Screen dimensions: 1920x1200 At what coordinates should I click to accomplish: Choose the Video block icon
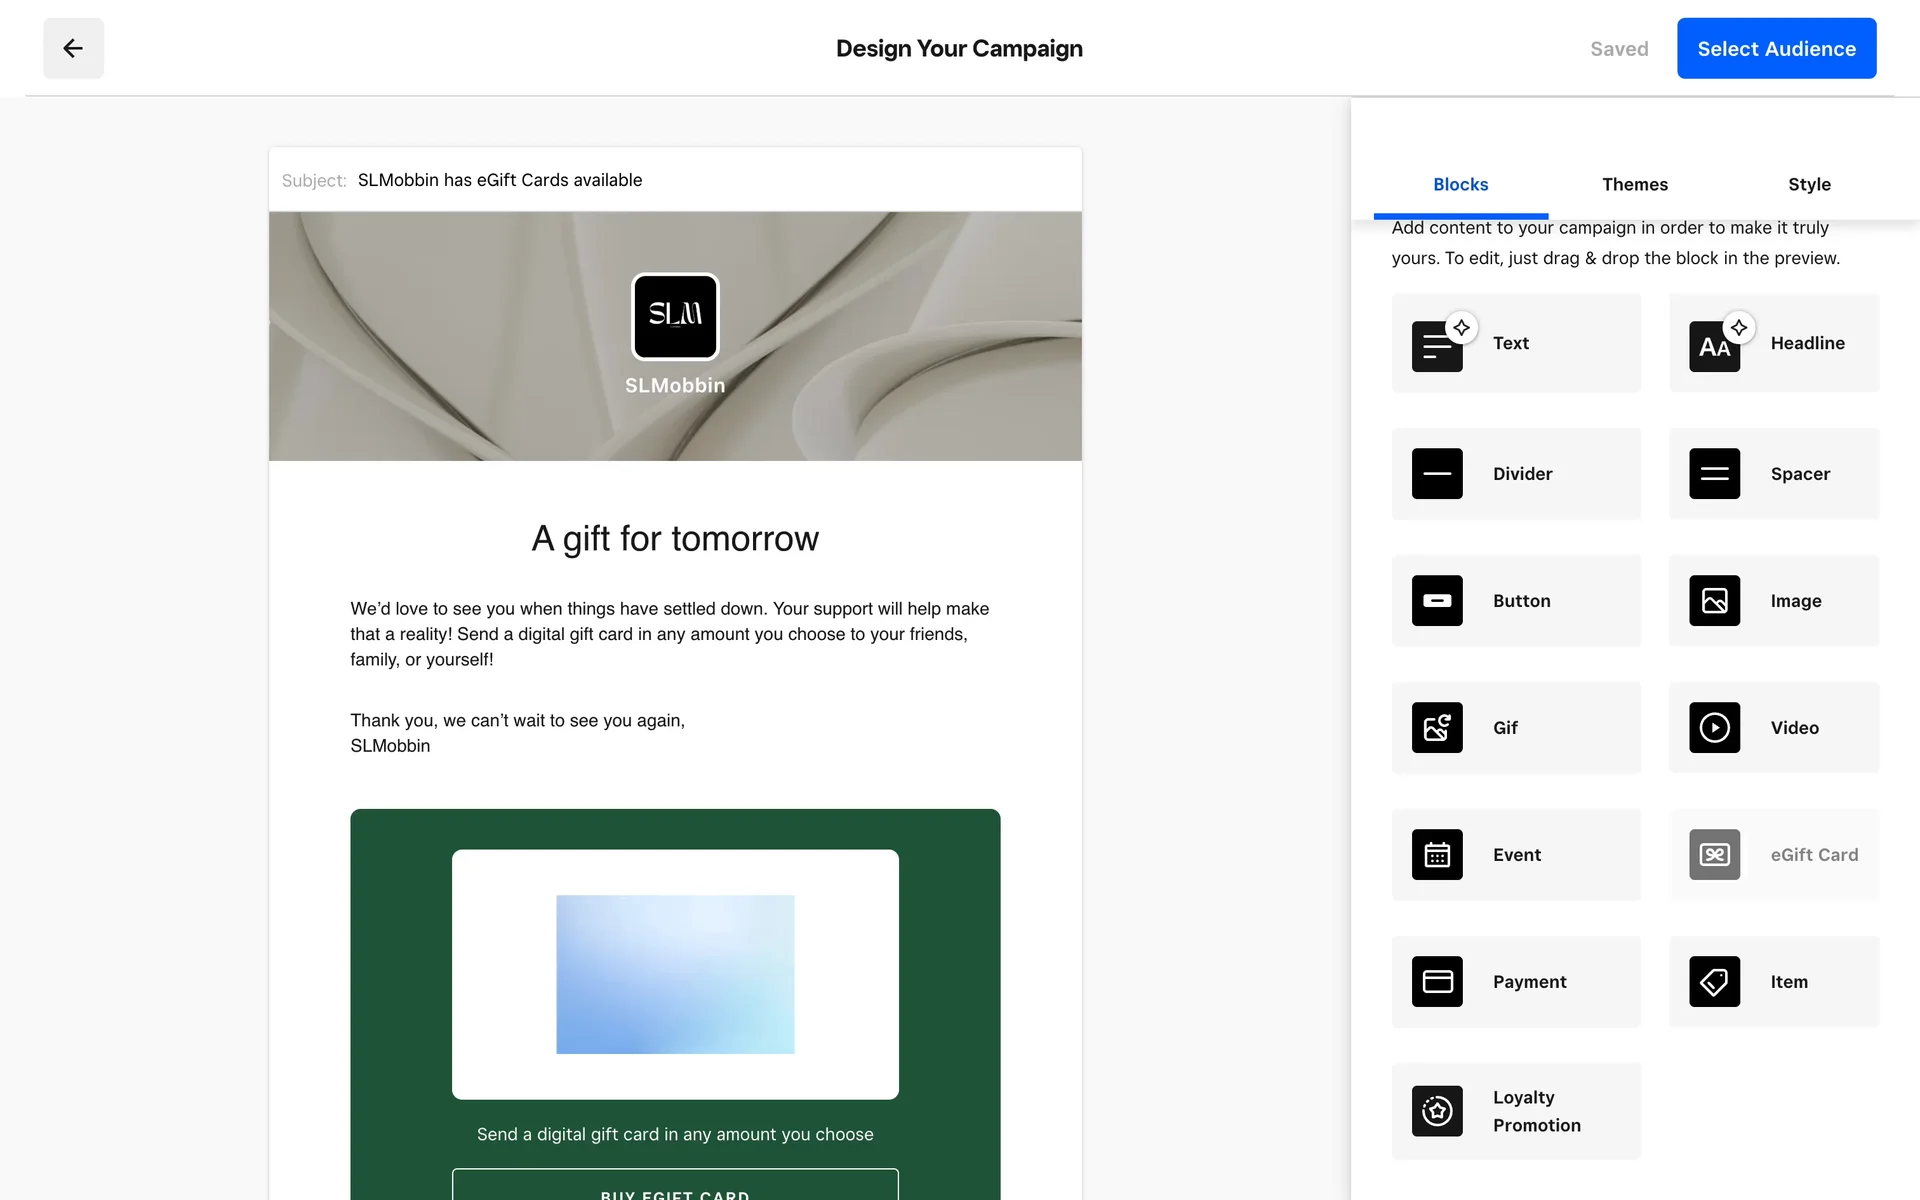click(1714, 728)
